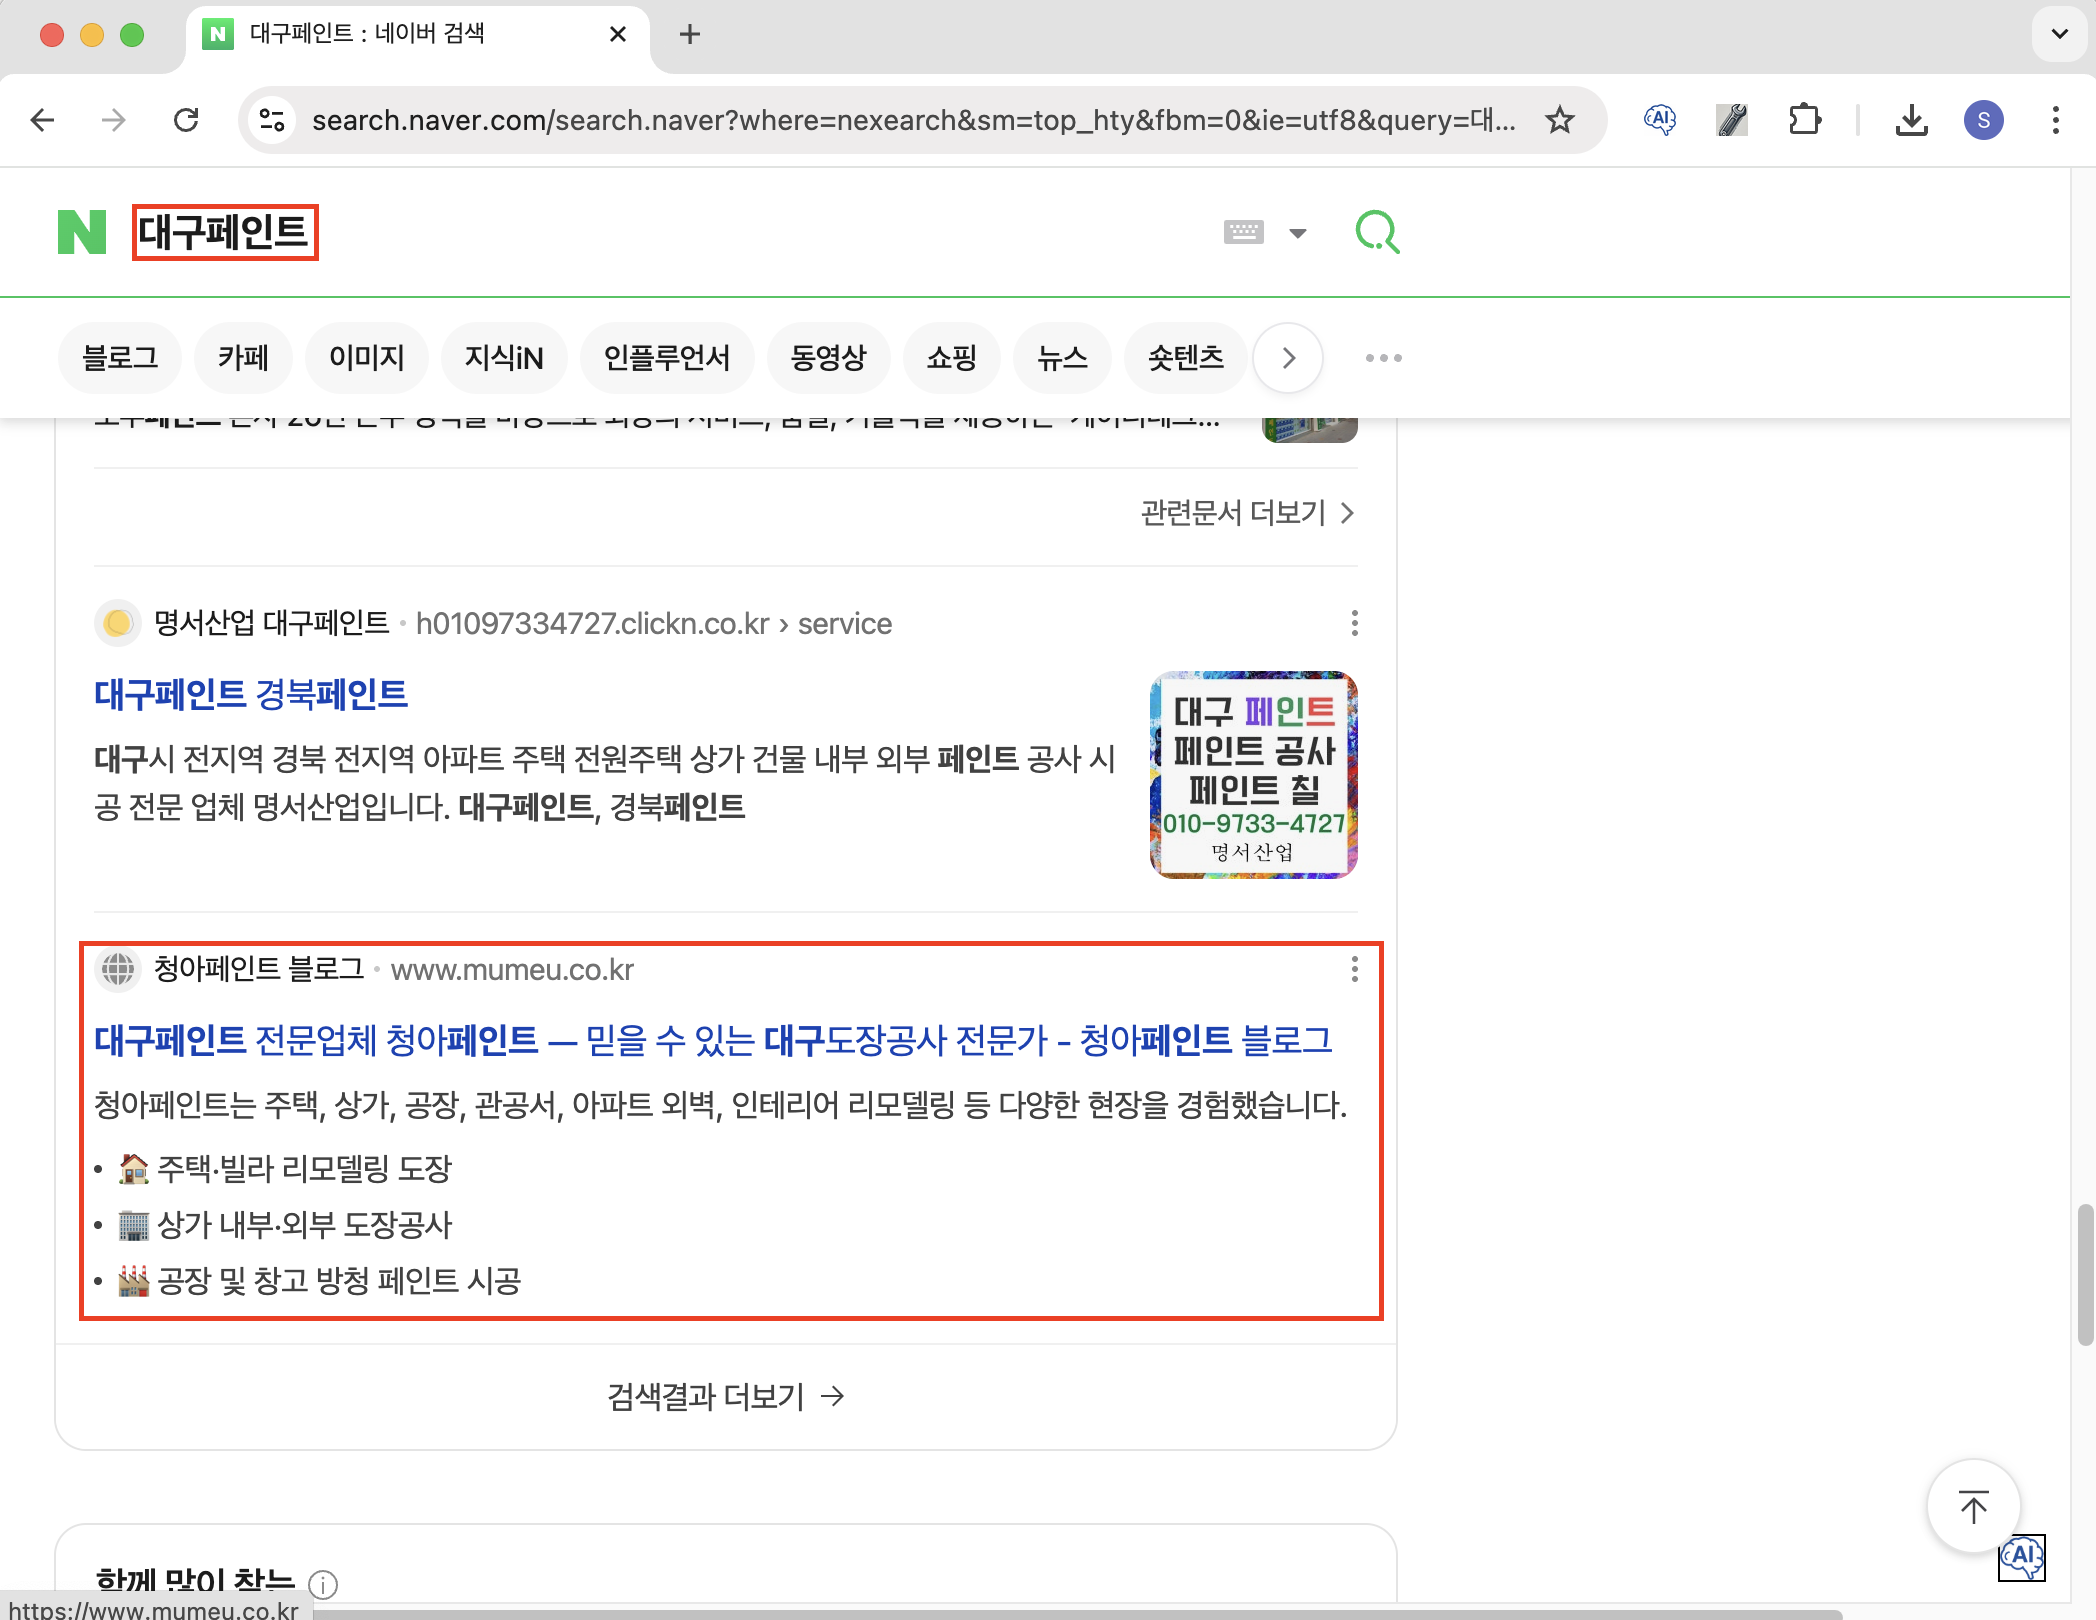Open site information icon in the address bar
This screenshot has width=2096, height=1620.
(272, 120)
